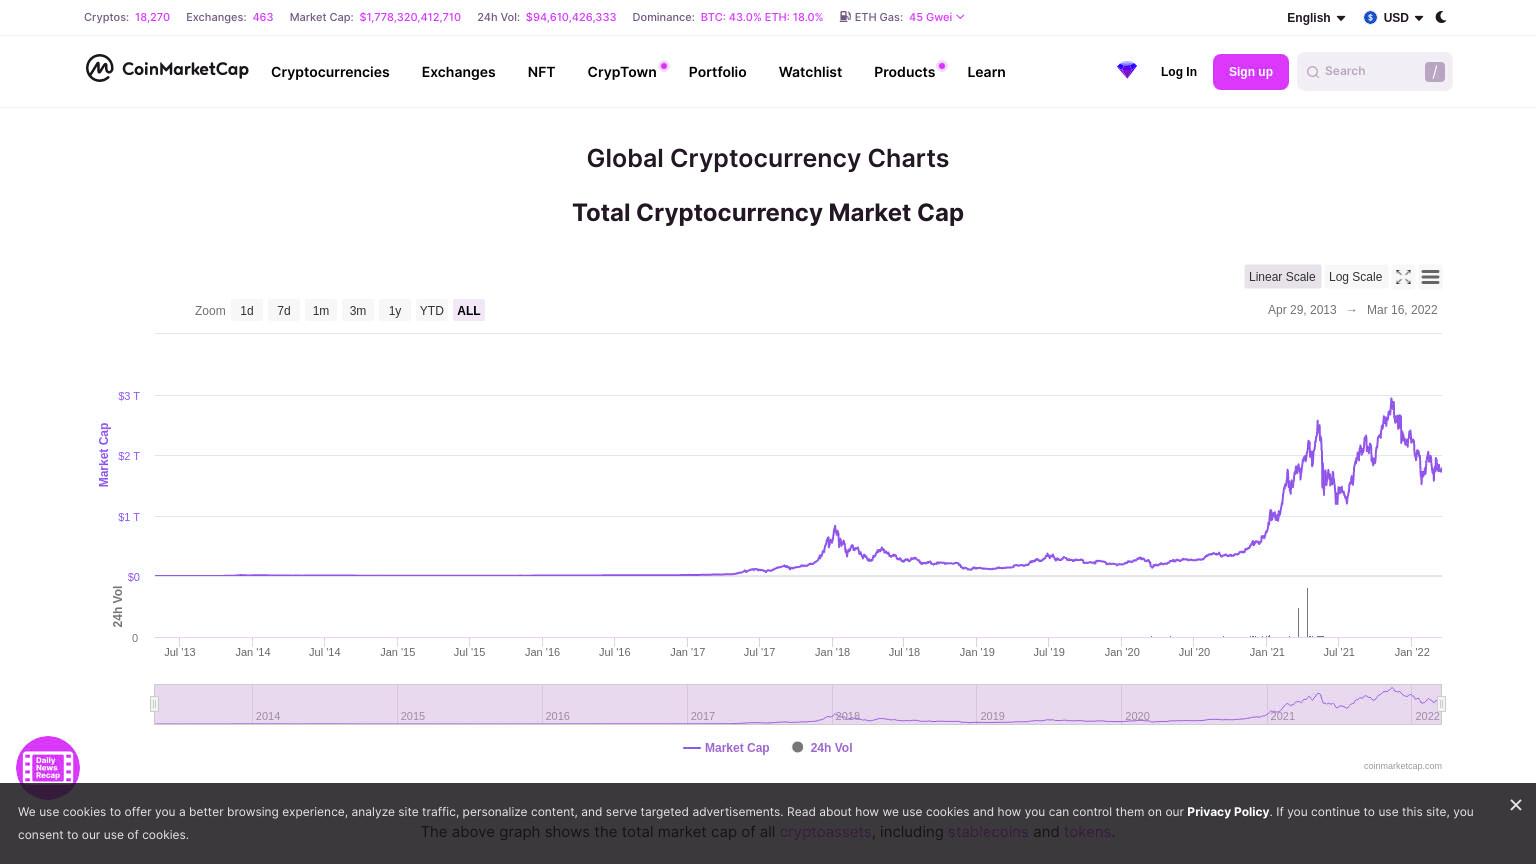Click the Log In button
1536x864 pixels.
[1179, 72]
